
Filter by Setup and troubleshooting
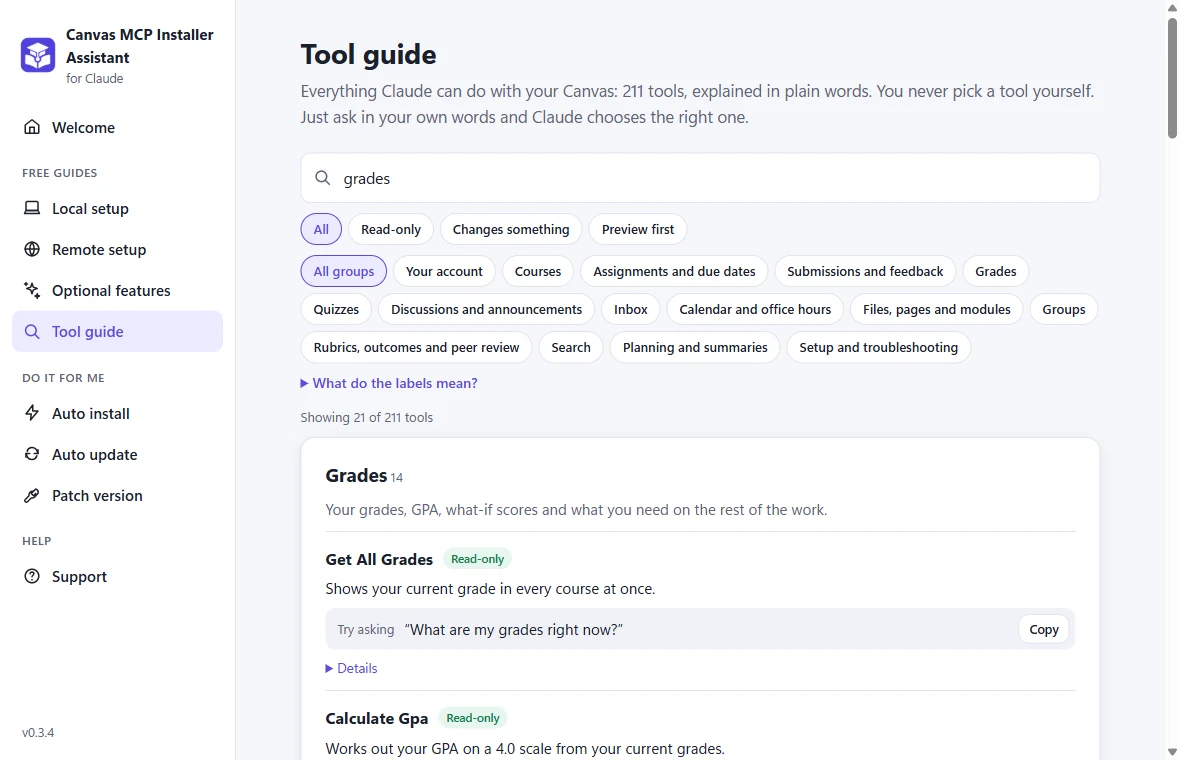[878, 348]
